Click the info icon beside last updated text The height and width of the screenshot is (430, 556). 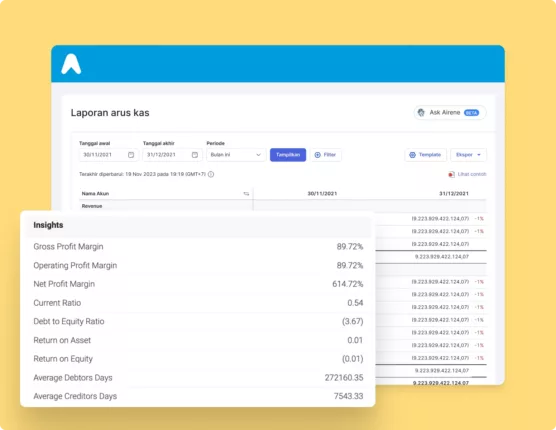point(211,174)
